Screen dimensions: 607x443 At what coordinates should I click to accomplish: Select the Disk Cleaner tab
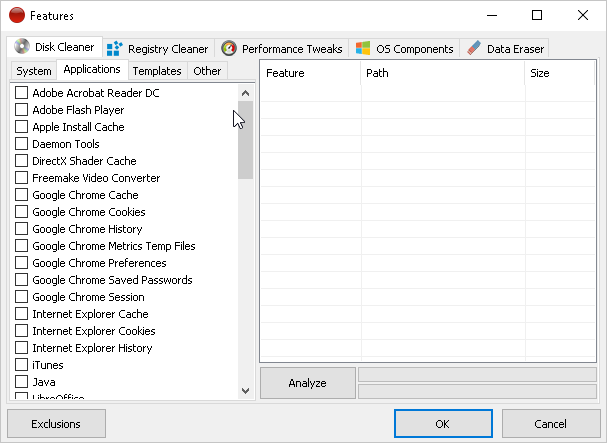55,47
